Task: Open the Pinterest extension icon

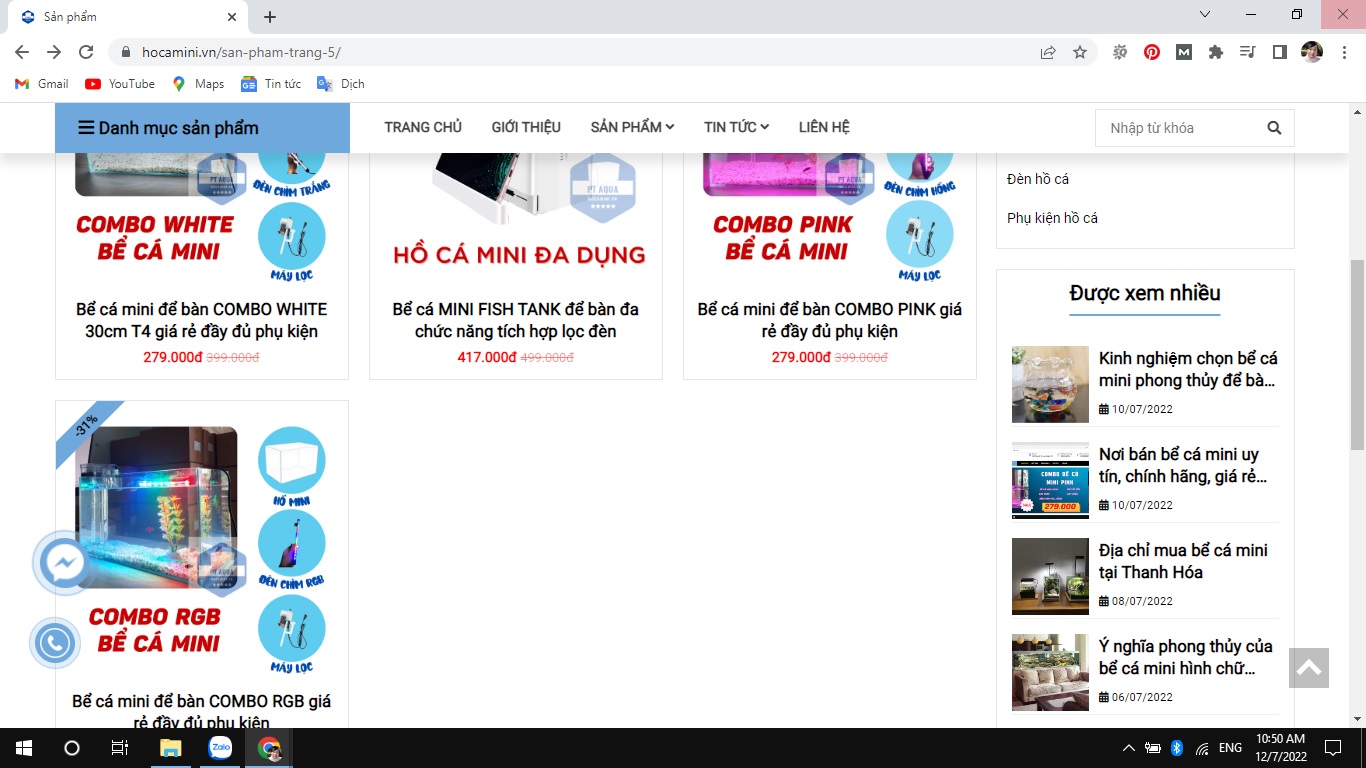Action: coord(1152,52)
